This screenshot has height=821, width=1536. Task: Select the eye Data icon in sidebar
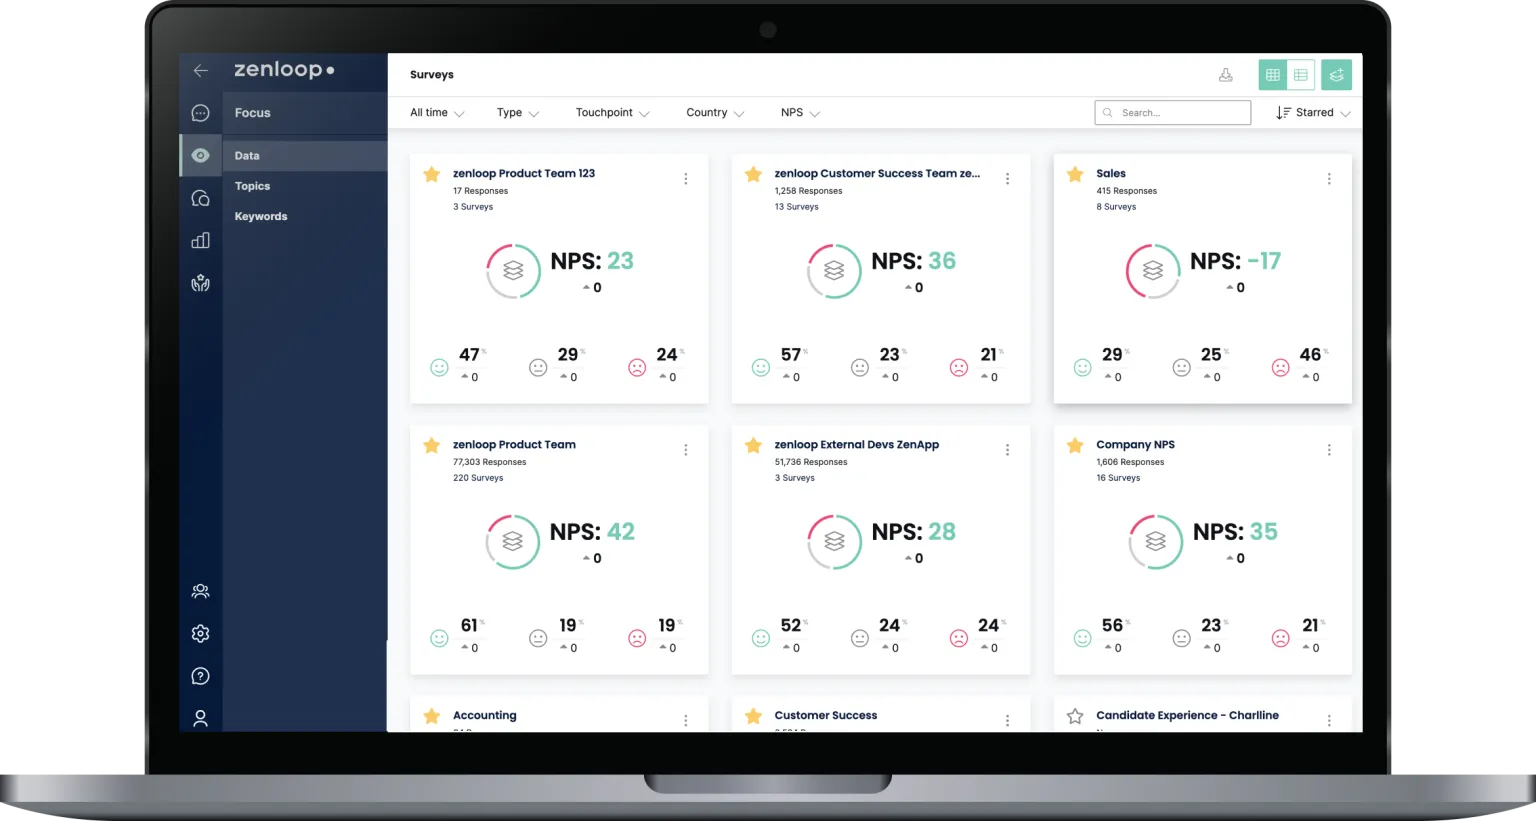[200, 155]
